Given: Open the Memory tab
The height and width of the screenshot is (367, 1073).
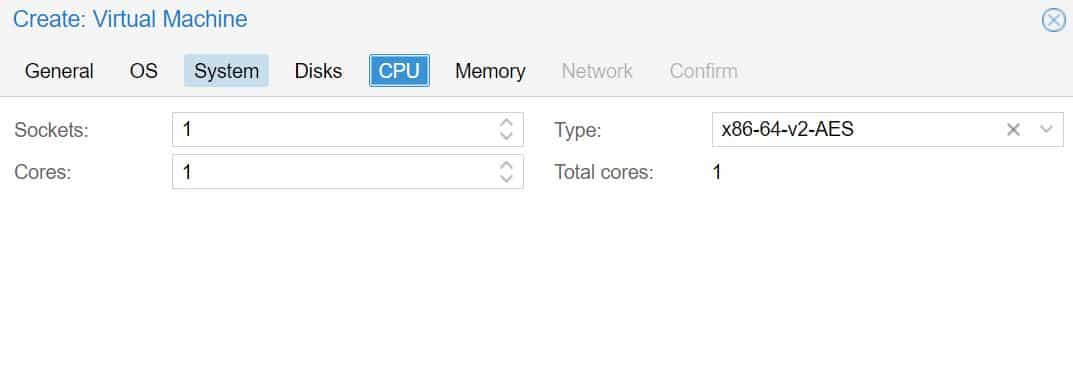Looking at the screenshot, I should tap(490, 71).
